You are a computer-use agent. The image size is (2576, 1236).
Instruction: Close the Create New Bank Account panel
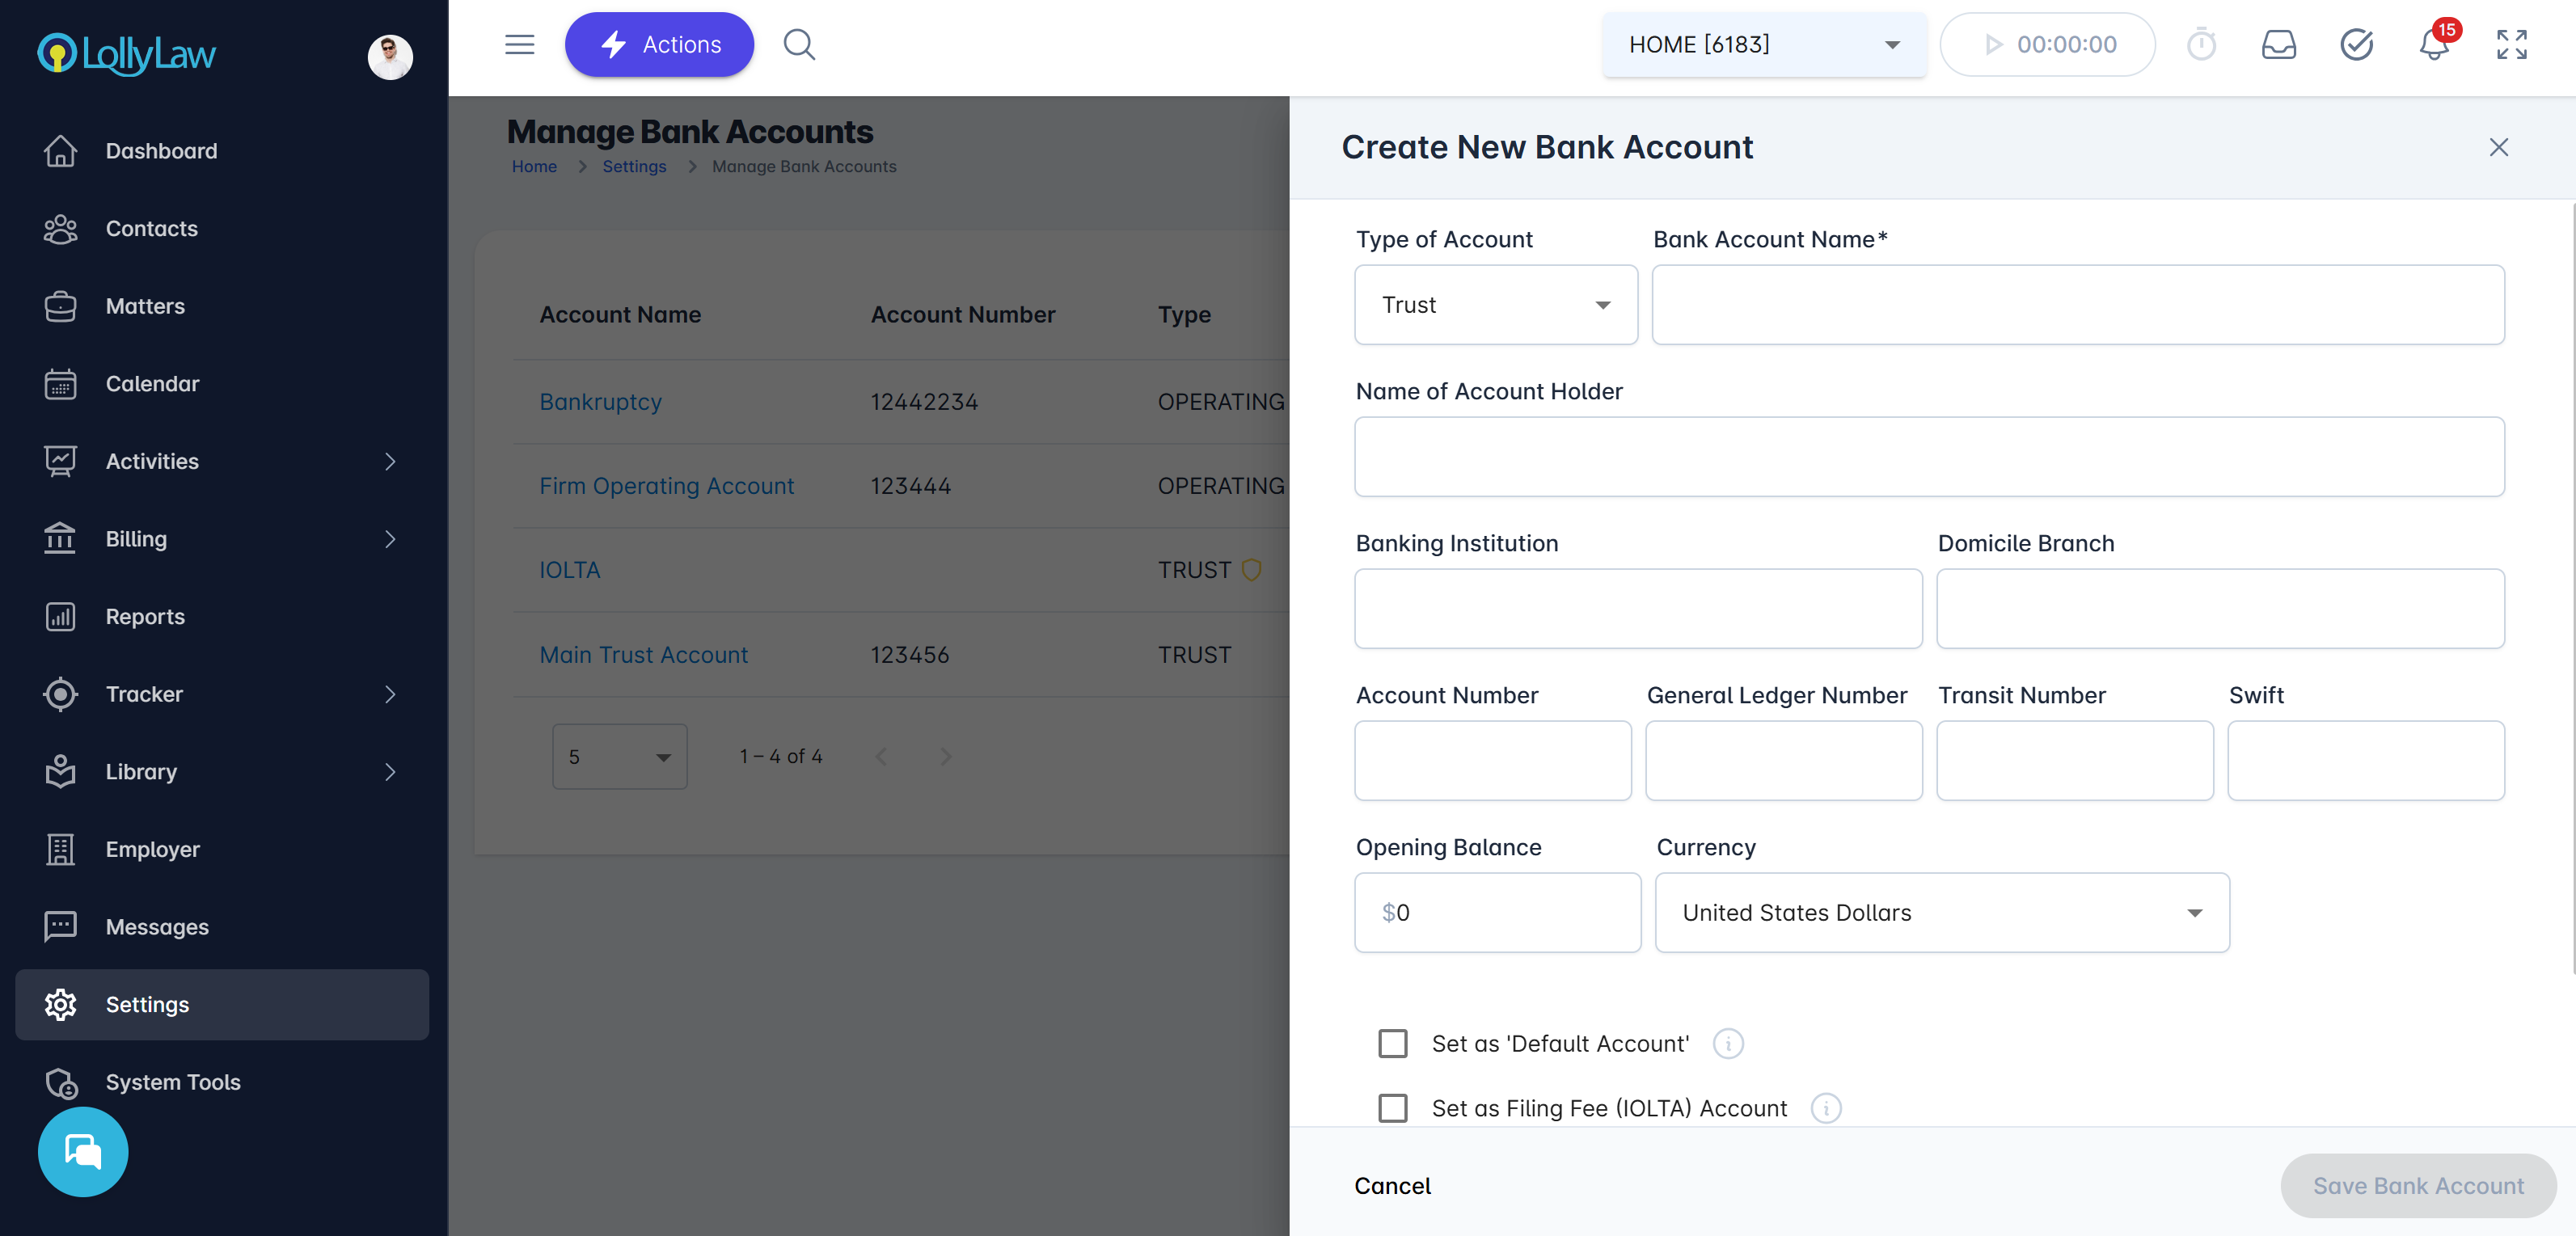[x=2499, y=147]
